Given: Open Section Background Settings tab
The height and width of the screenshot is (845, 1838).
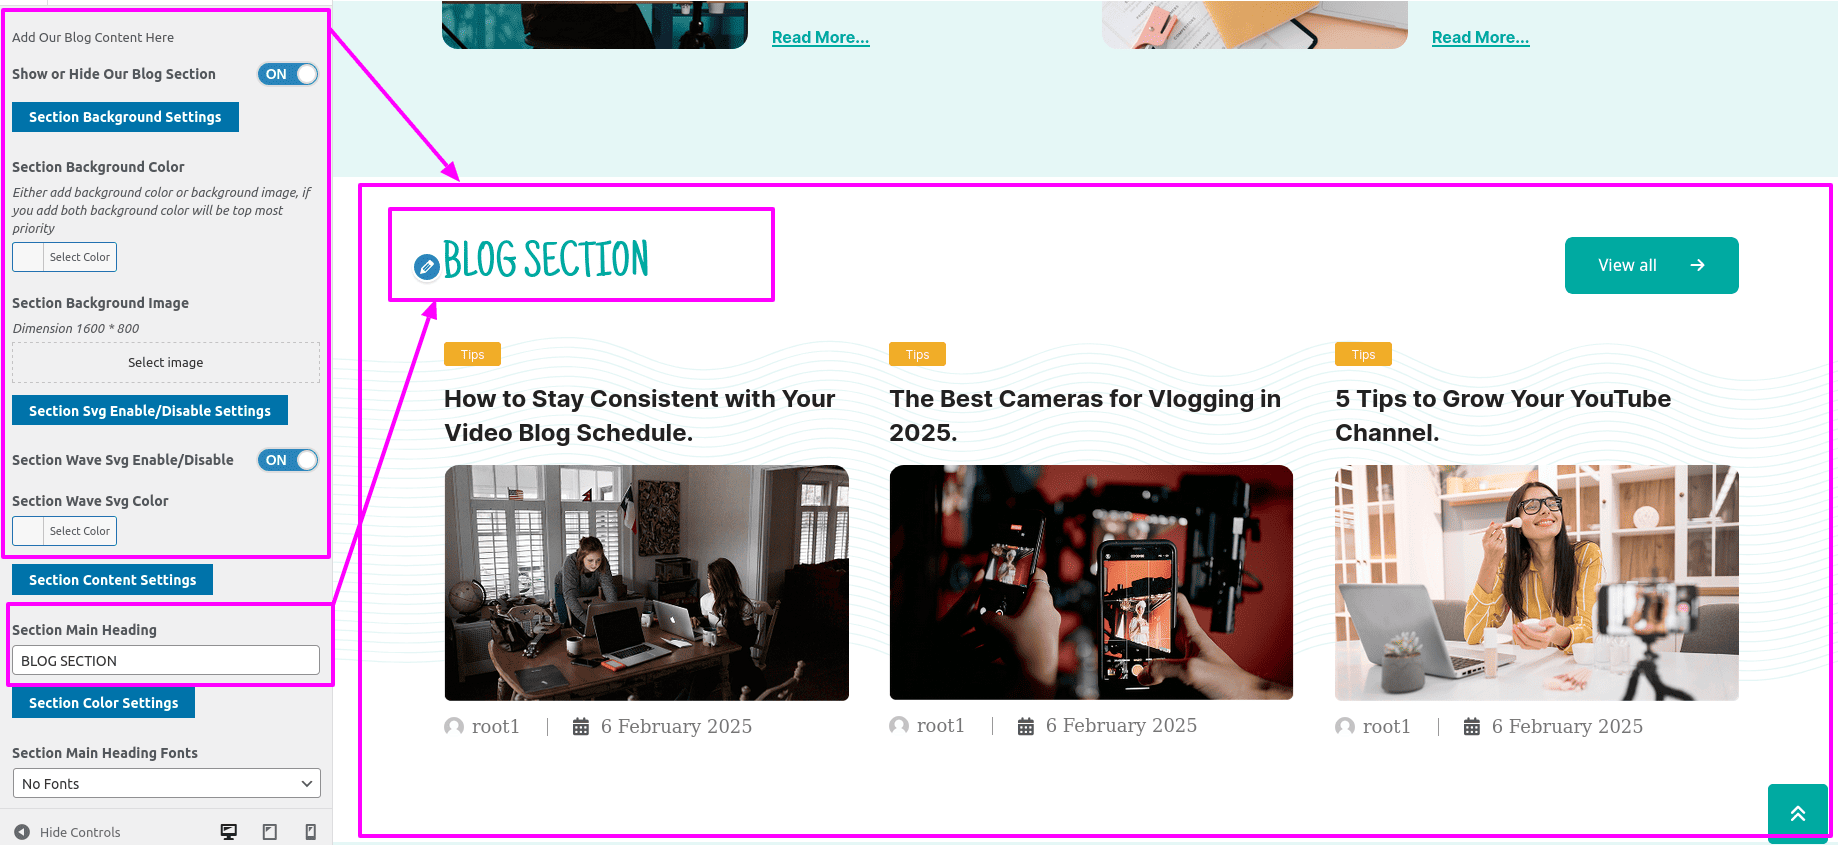Looking at the screenshot, I should coord(125,117).
